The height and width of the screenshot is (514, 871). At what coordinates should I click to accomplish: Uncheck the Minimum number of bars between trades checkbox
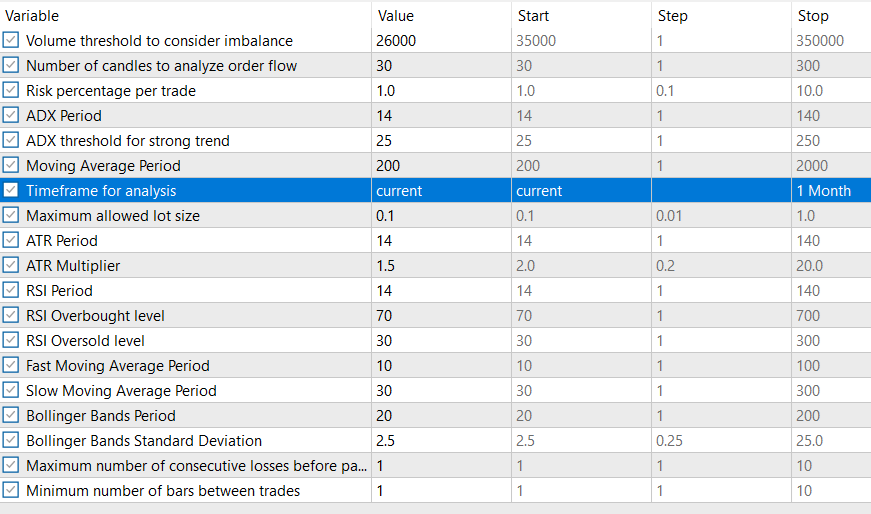(11, 491)
